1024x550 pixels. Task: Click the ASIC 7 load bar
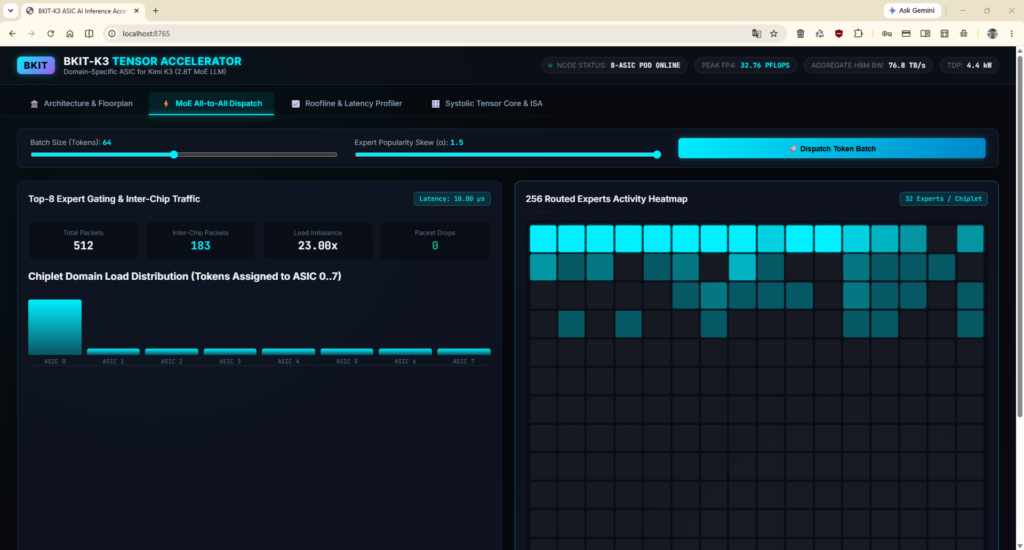pyautogui.click(x=464, y=351)
